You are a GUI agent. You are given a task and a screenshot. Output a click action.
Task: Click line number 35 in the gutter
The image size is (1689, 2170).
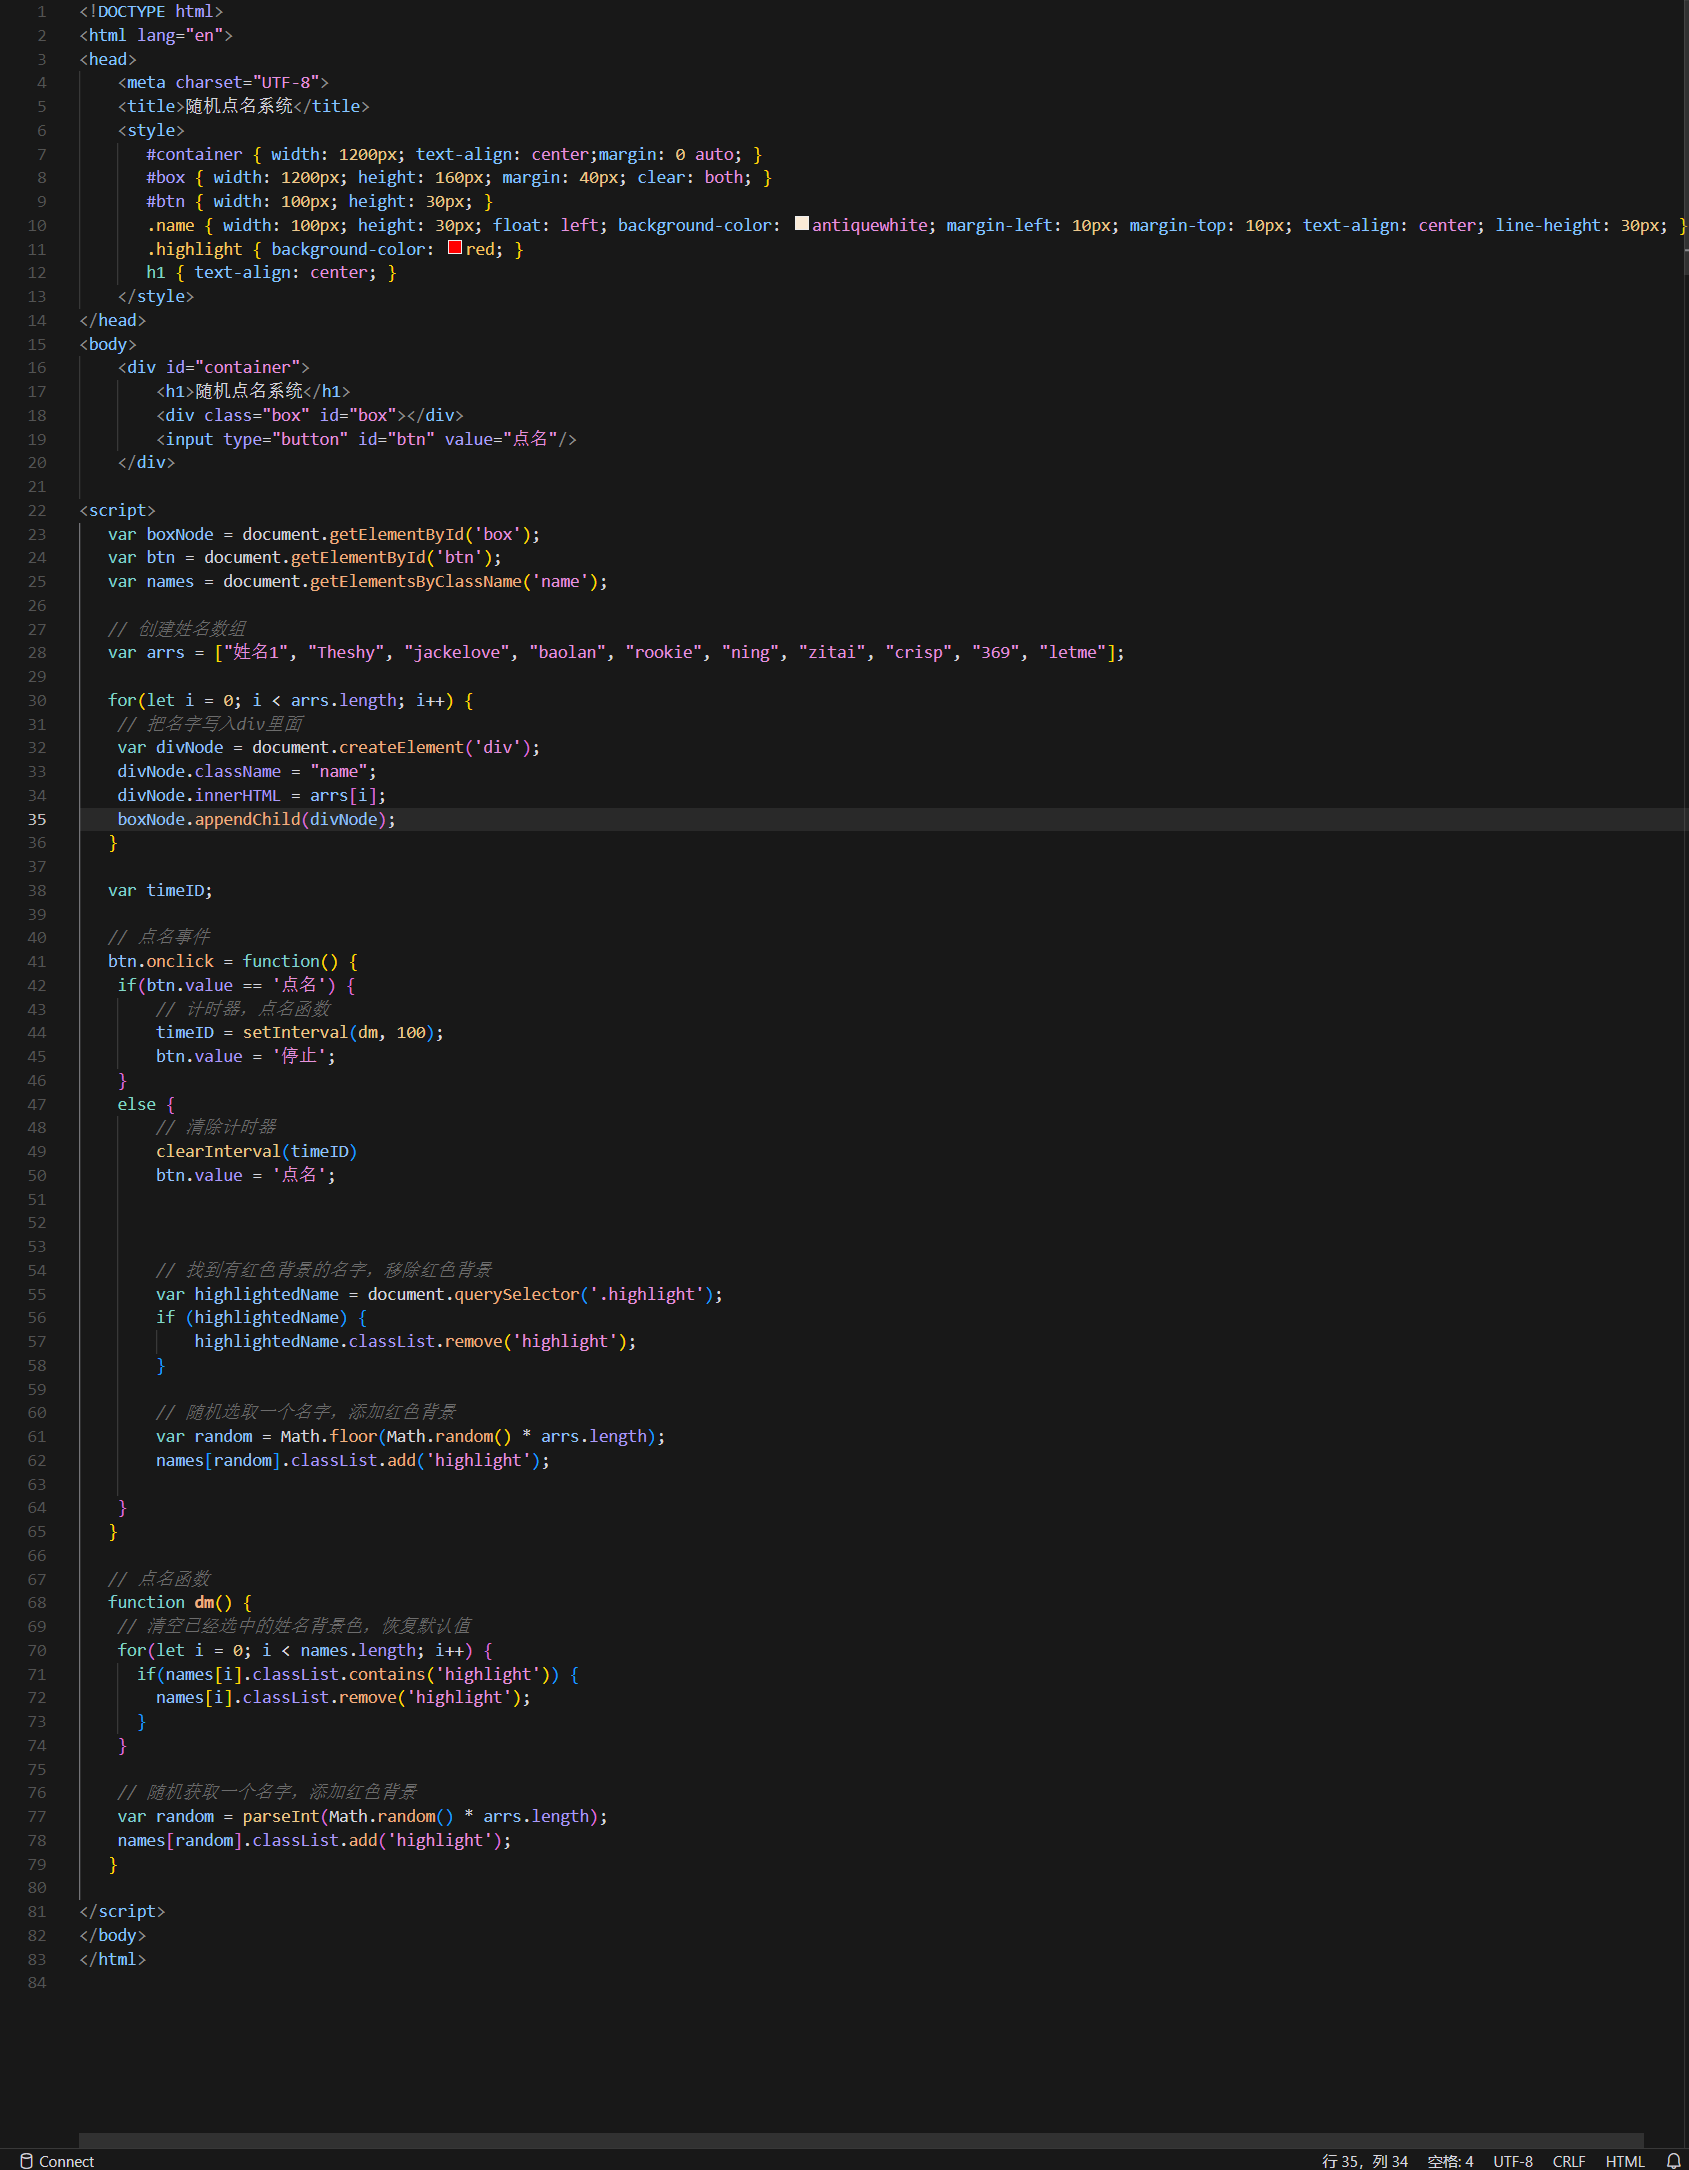click(37, 819)
